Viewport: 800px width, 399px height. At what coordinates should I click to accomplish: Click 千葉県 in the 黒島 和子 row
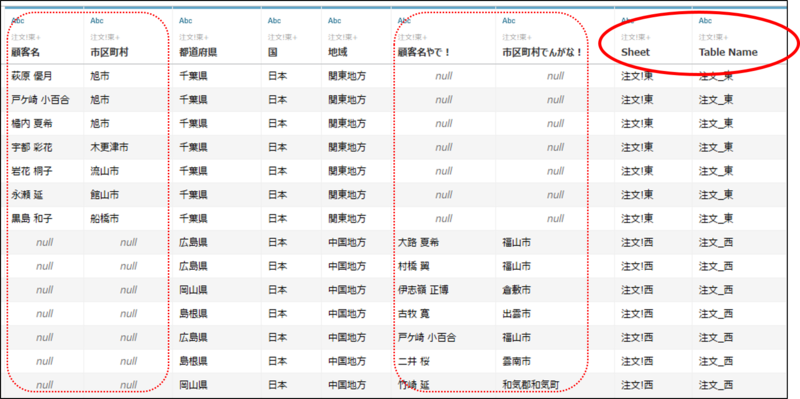pyautogui.click(x=193, y=218)
